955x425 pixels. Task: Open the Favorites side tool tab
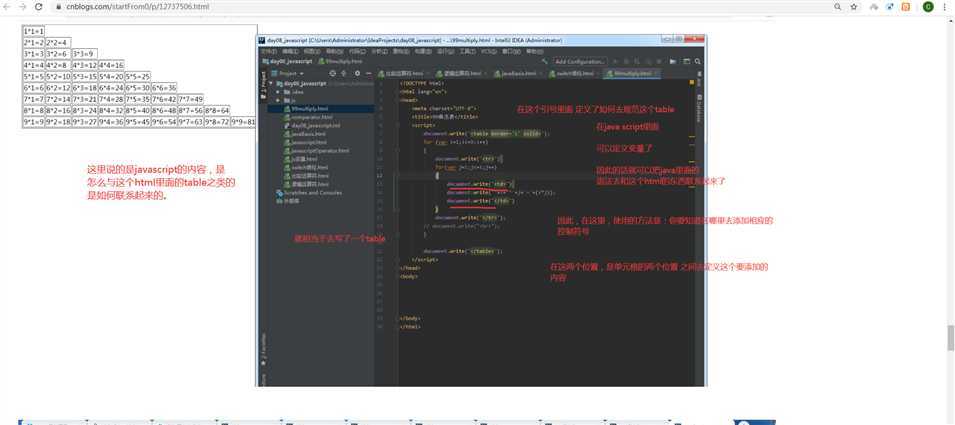tap(264, 351)
